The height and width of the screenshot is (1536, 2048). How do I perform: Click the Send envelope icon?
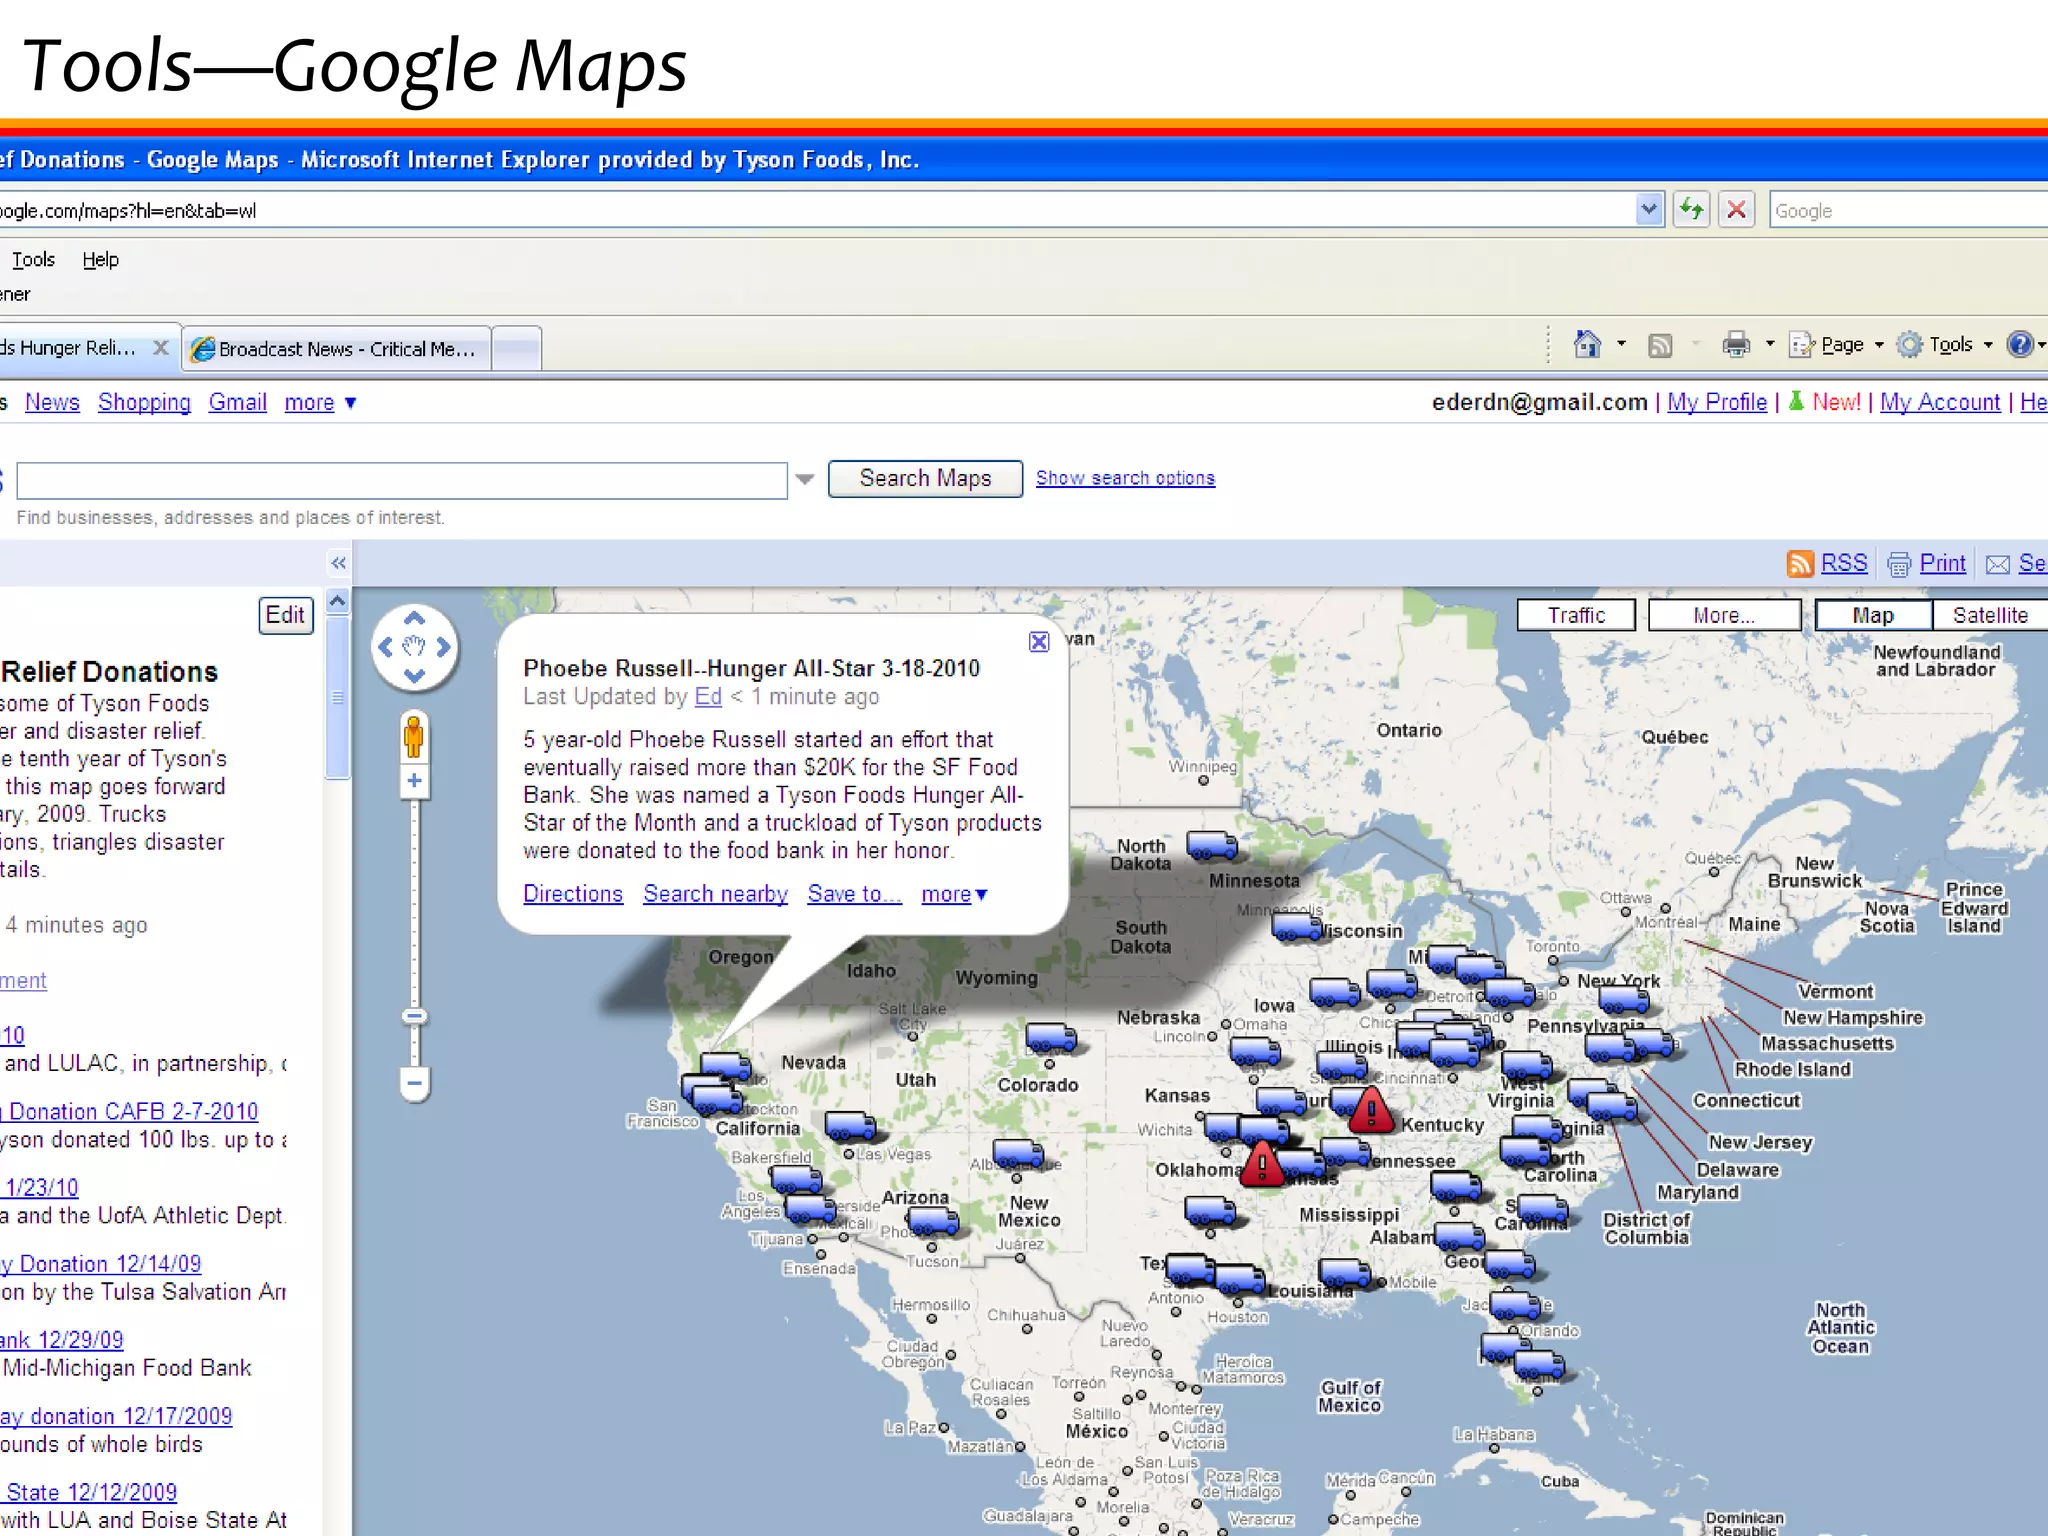pos(1997,565)
